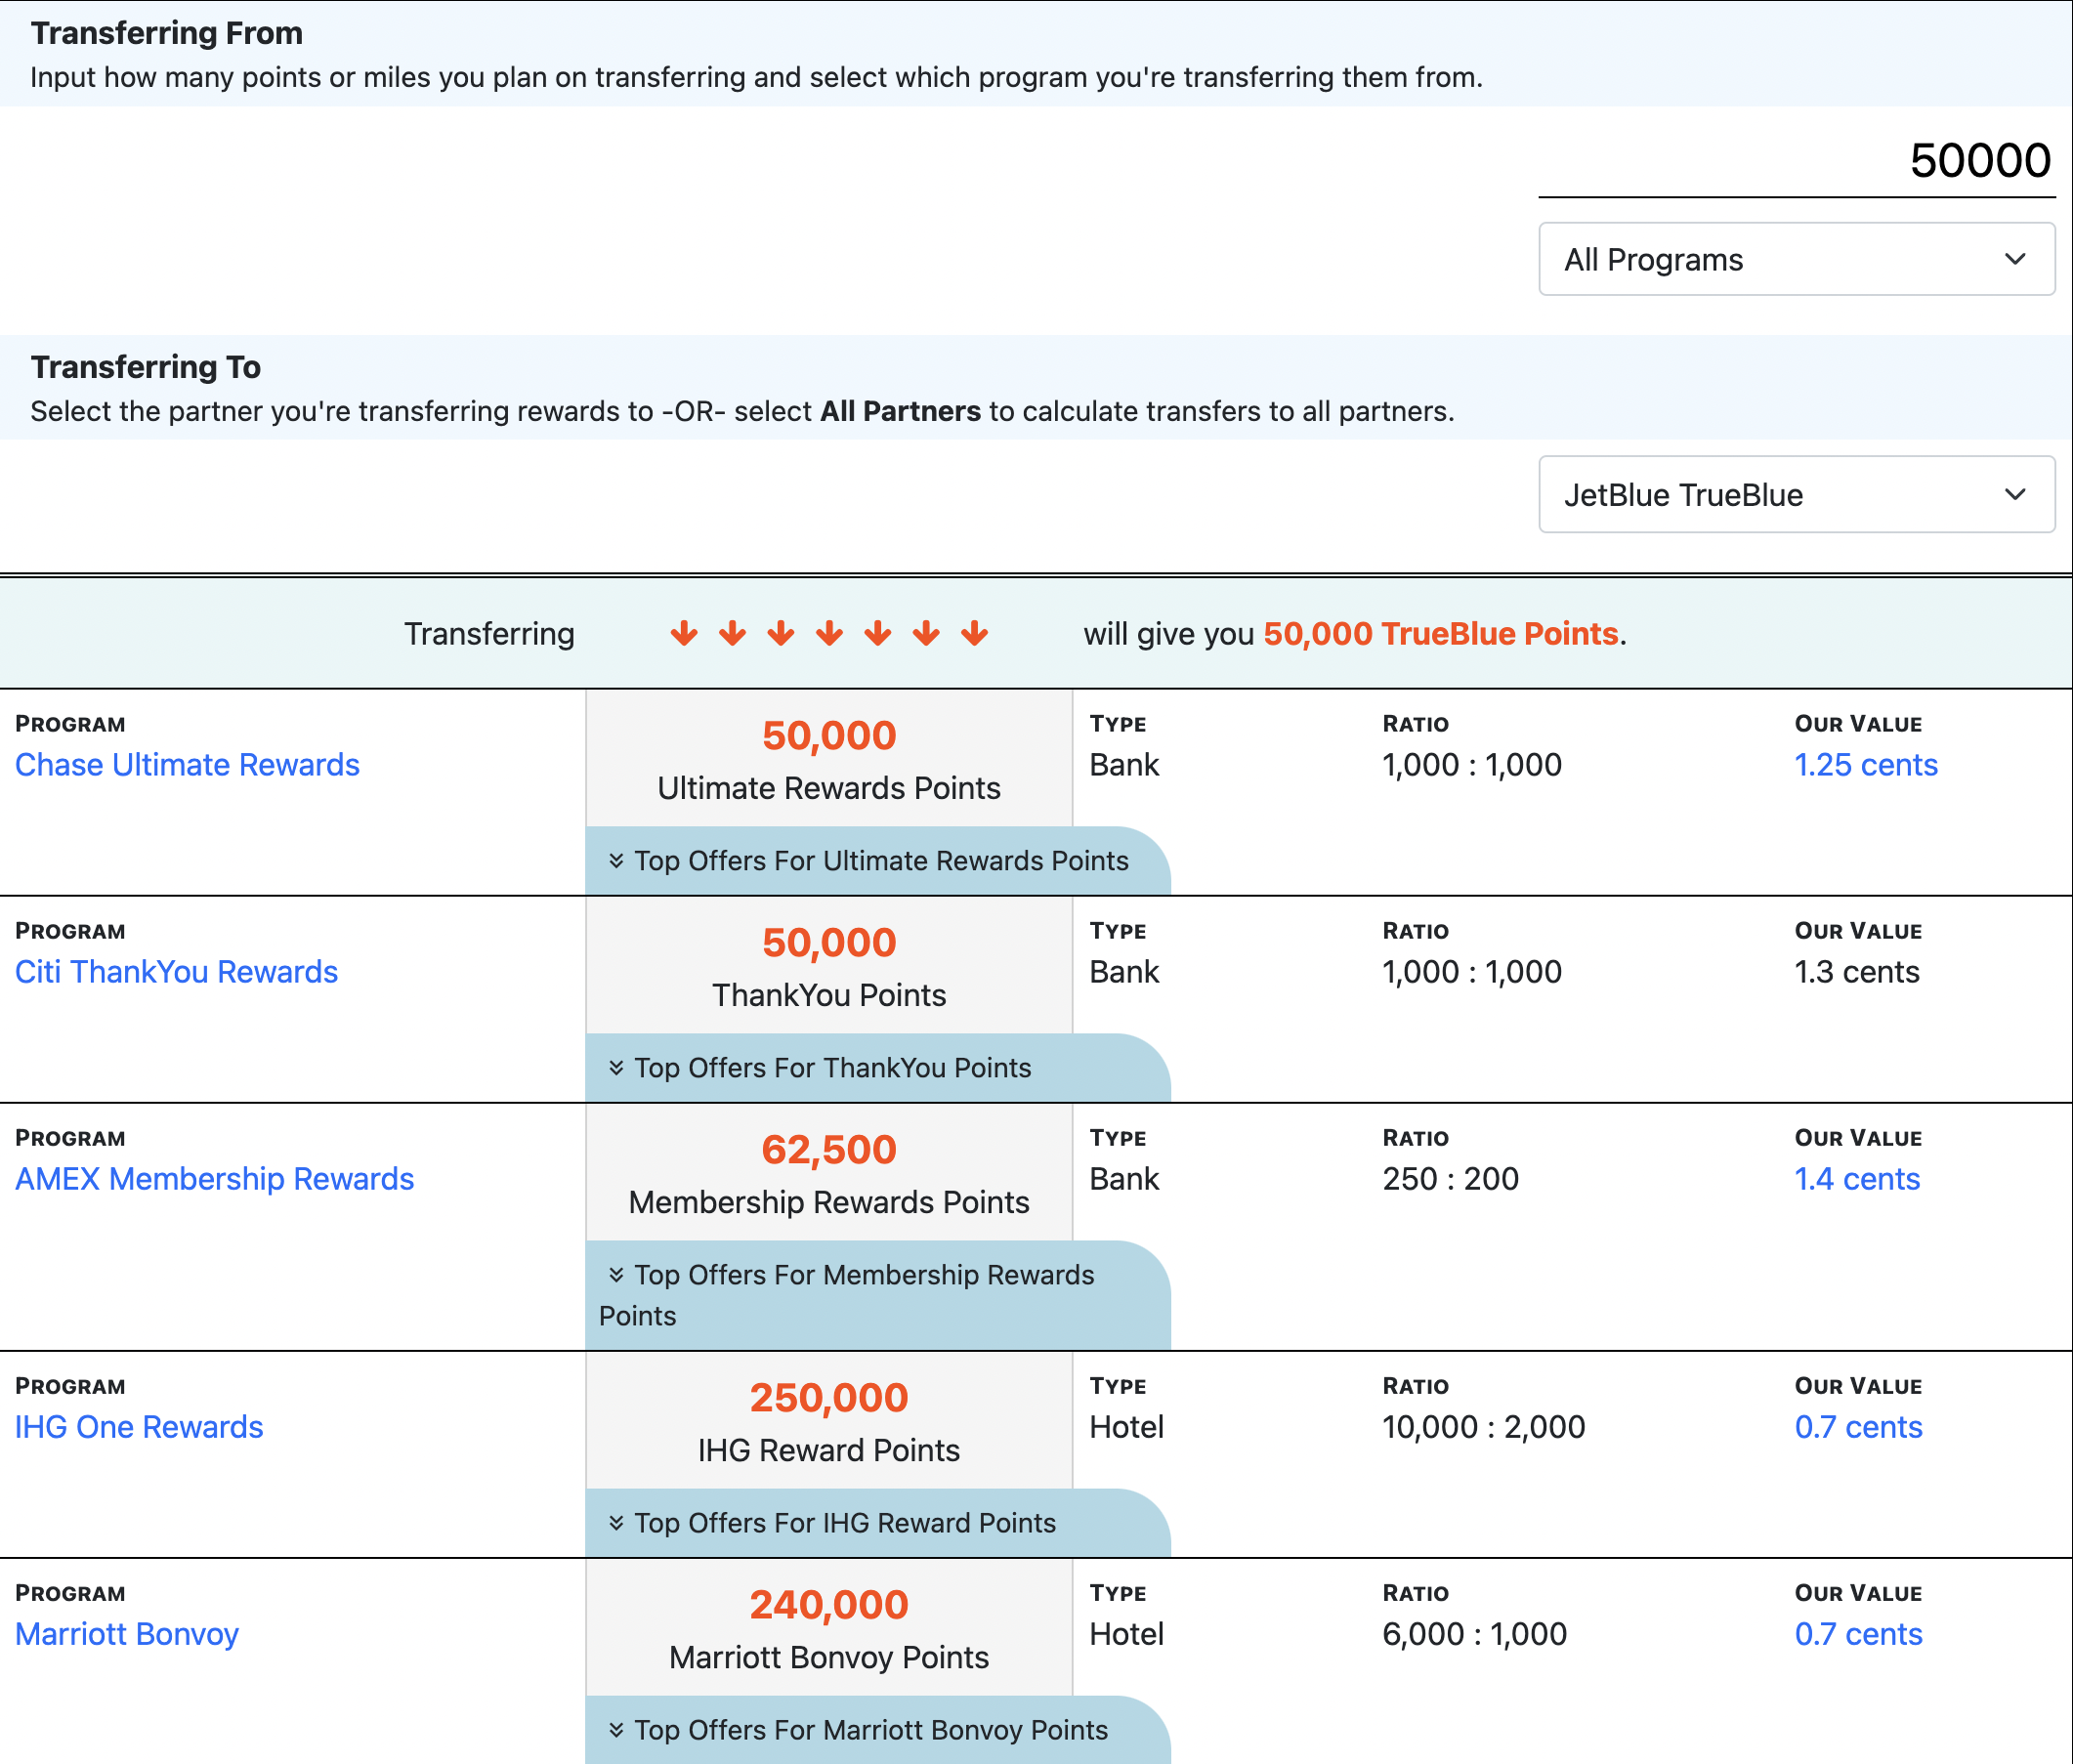The image size is (2073, 1764).
Task: Click the 50,000 Ultimate Rewards Points amount
Action: coord(829,736)
